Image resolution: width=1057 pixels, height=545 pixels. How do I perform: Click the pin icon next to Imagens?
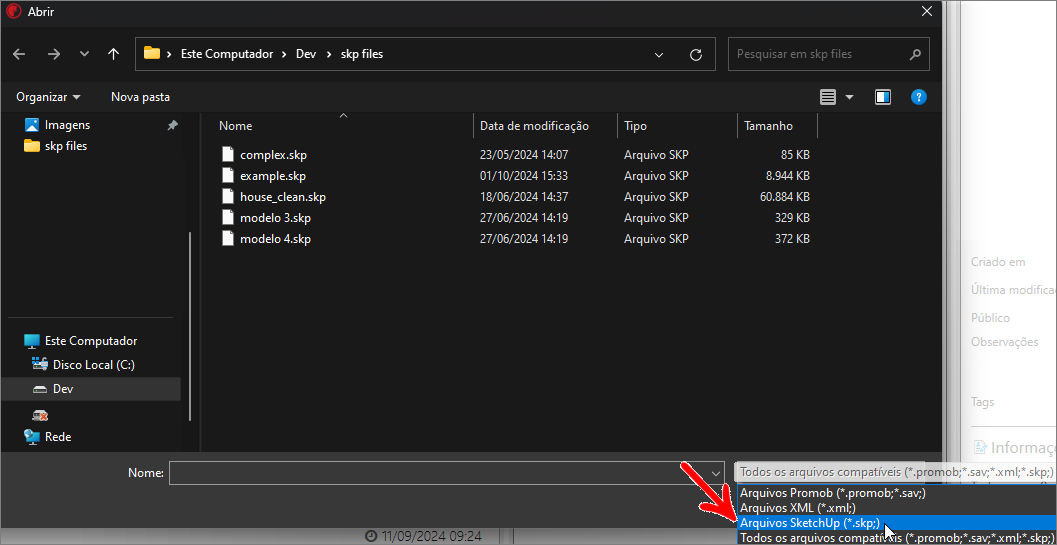[x=173, y=125]
